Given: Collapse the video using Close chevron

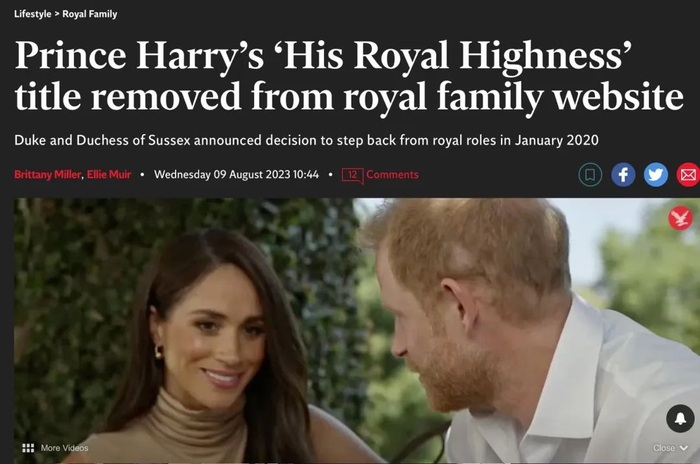Looking at the screenshot, I should pyautogui.click(x=683, y=448).
